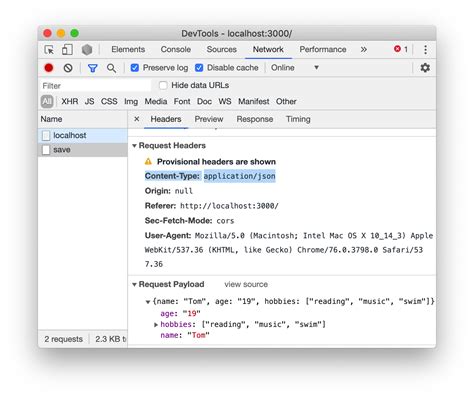Filter by Media requests
Image resolution: width=474 pixels, height=398 pixels.
pyautogui.click(x=156, y=101)
